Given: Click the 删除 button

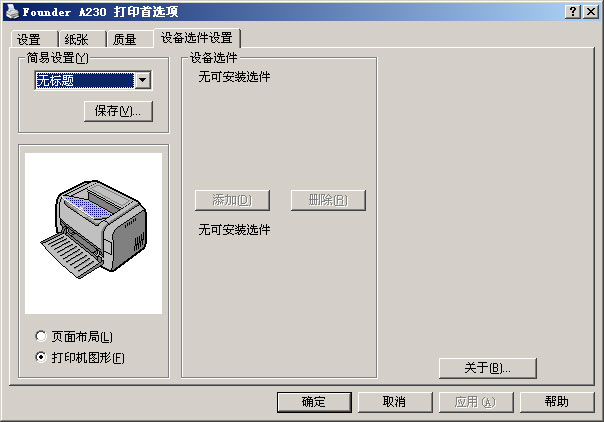Looking at the screenshot, I should pos(328,200).
